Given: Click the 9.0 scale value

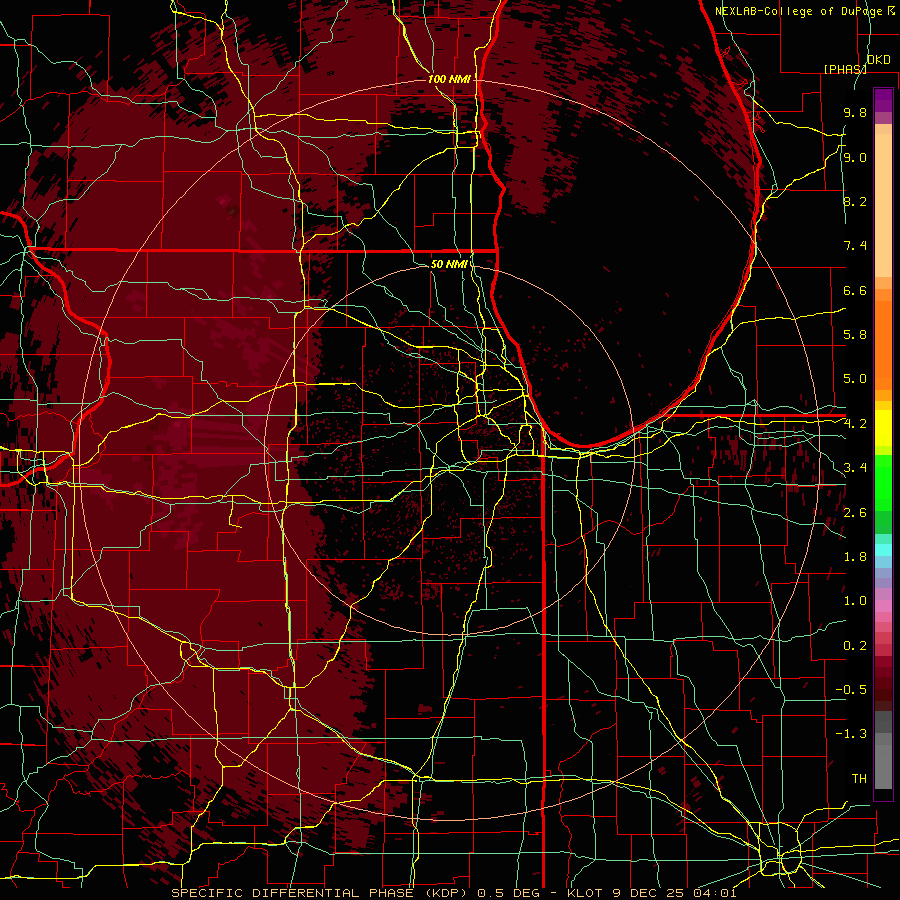Looking at the screenshot, I should [855, 157].
